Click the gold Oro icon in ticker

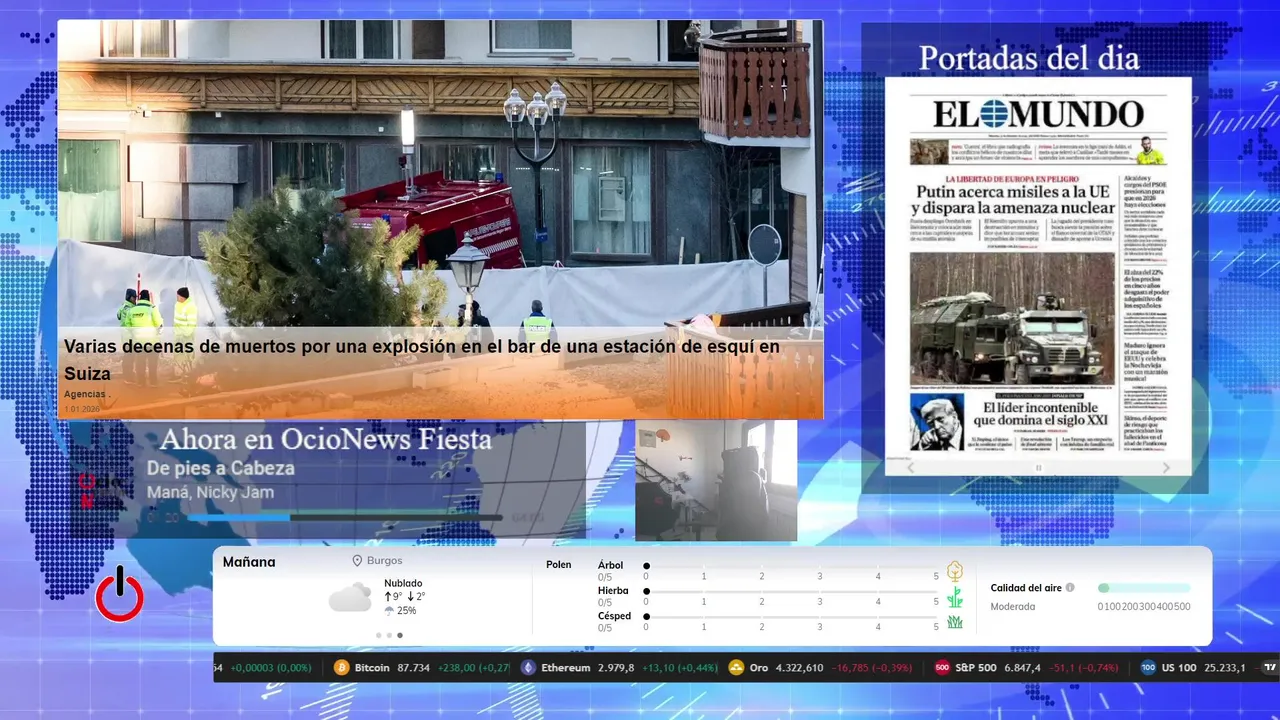[736, 668]
